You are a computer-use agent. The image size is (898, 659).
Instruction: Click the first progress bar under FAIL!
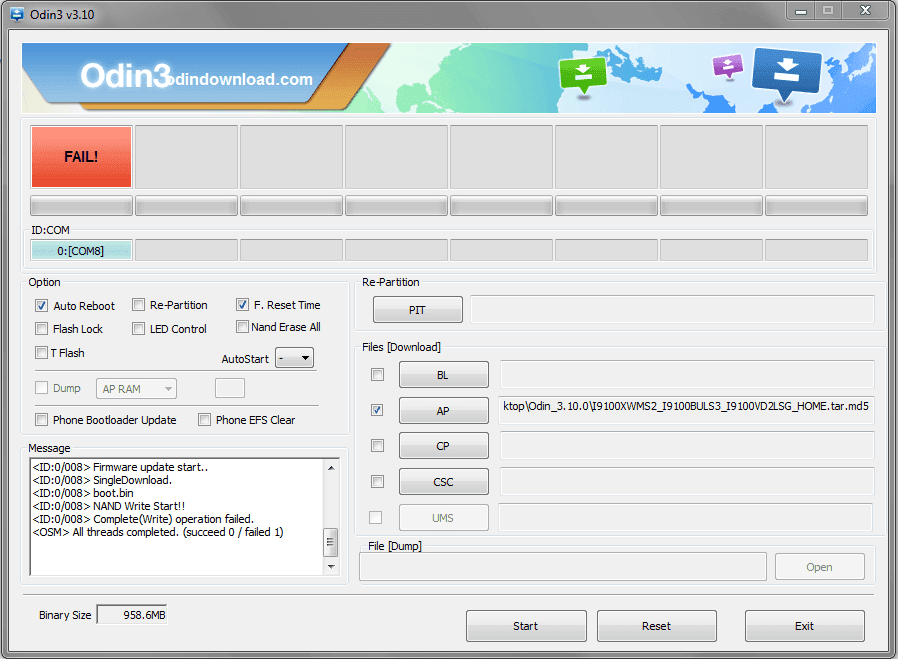[x=81, y=206]
